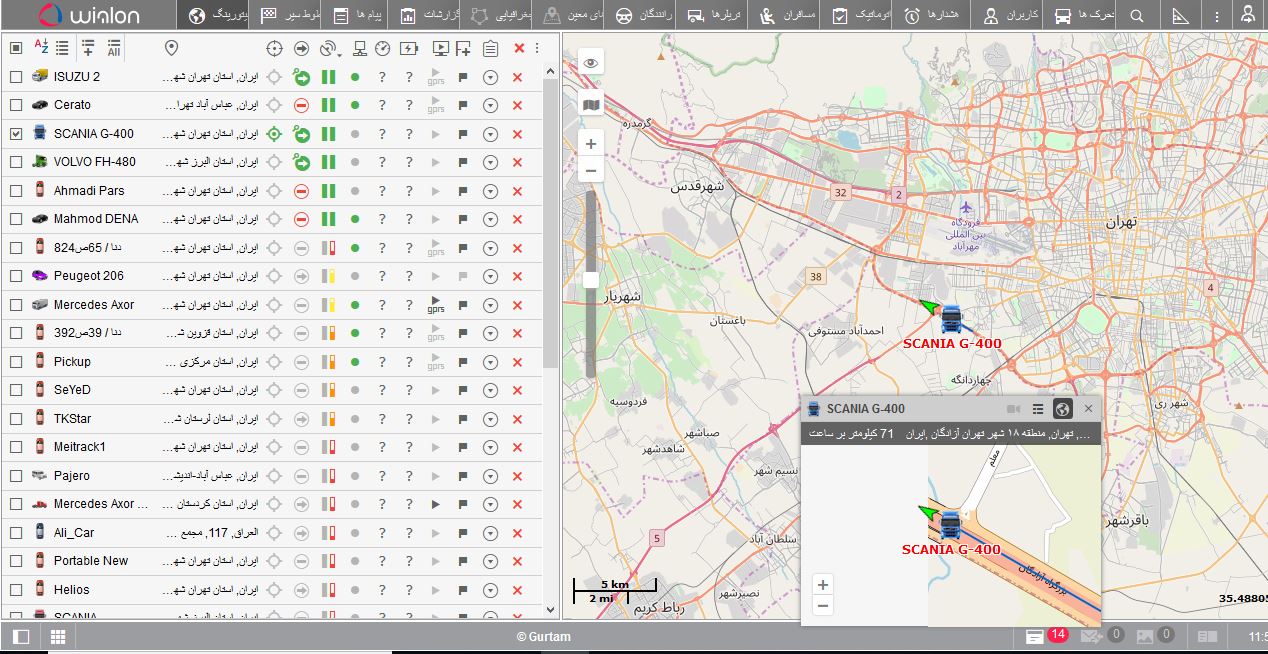The image size is (1268, 654).
Task: Check the Cerato checkbox
Action: [16, 105]
